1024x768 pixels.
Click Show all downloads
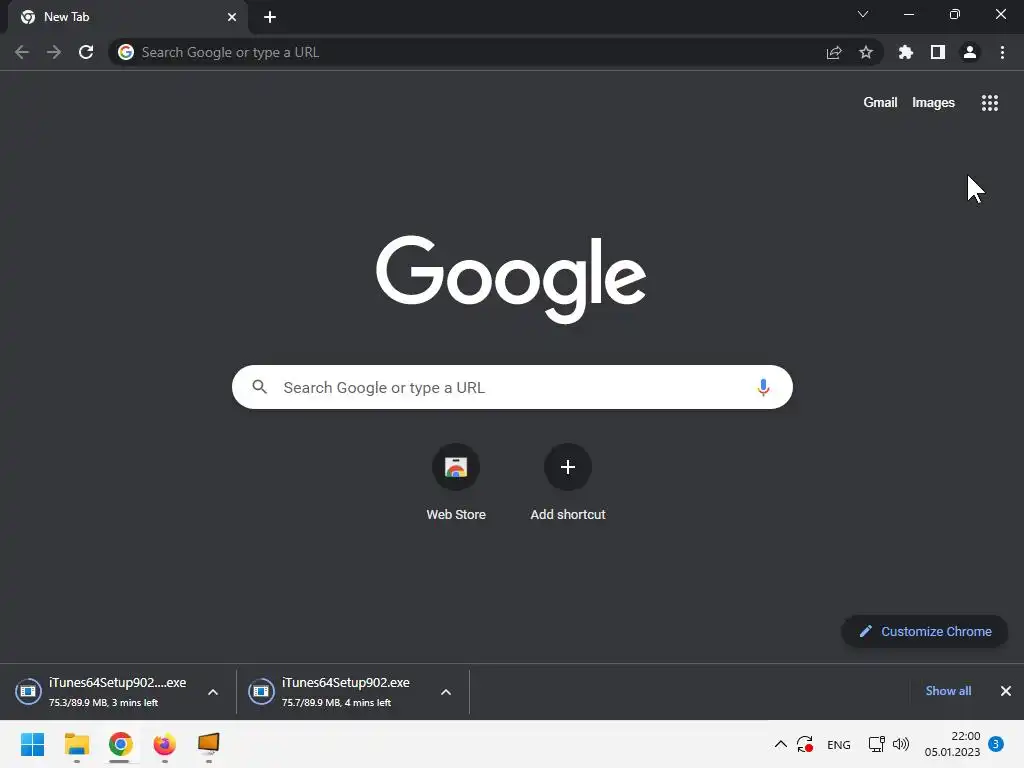coord(948,691)
